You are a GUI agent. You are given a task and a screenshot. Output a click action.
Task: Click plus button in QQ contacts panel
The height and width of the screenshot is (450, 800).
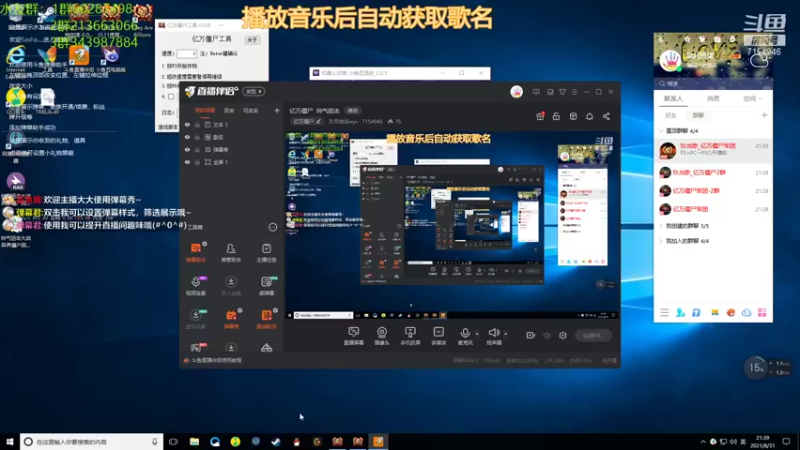764,115
